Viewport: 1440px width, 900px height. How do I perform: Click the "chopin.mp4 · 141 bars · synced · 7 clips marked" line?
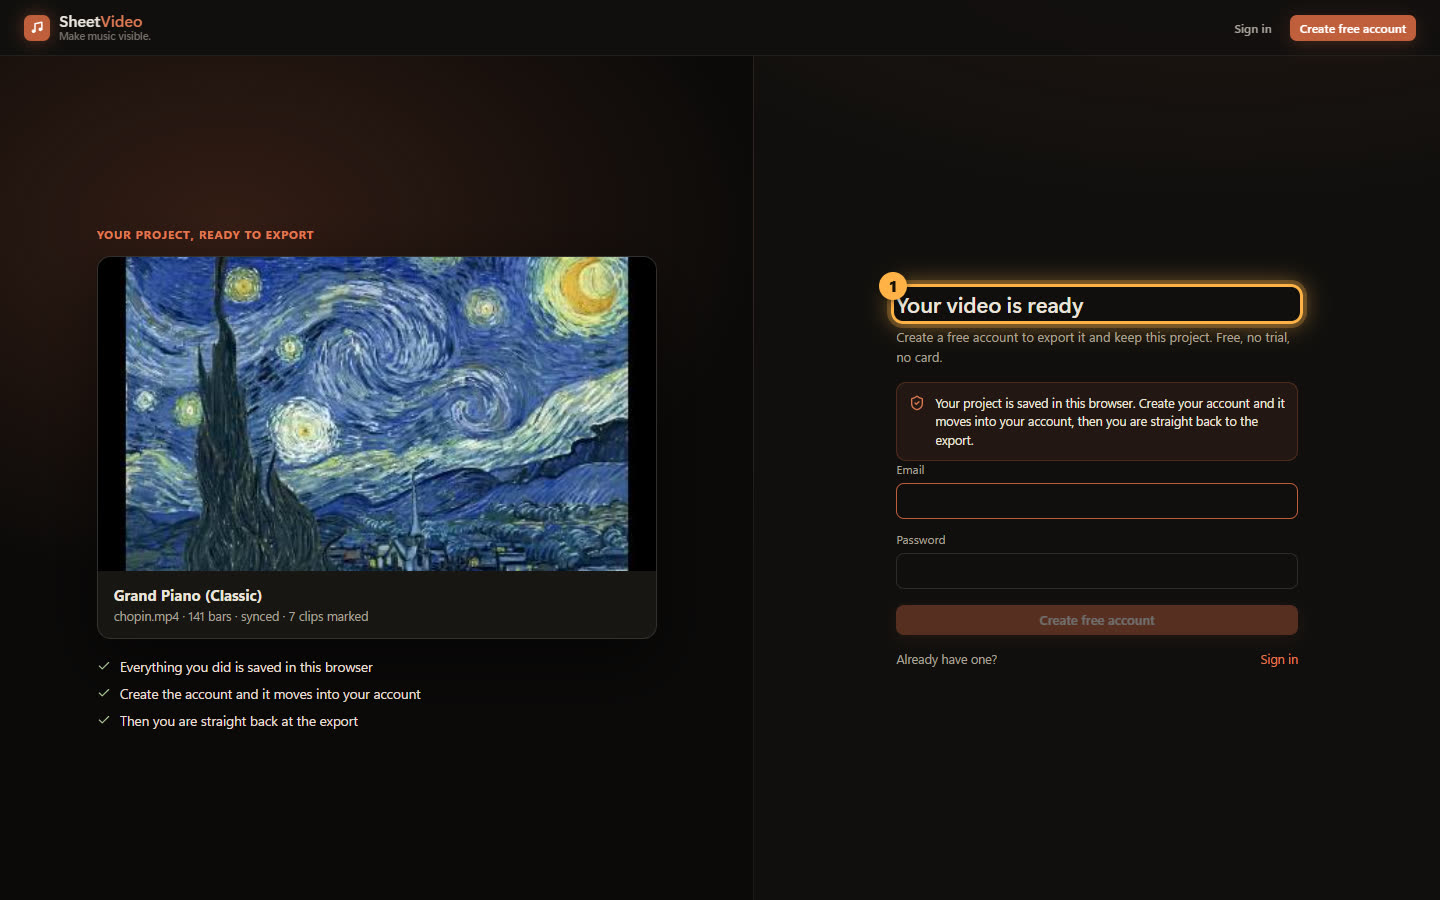coord(241,616)
